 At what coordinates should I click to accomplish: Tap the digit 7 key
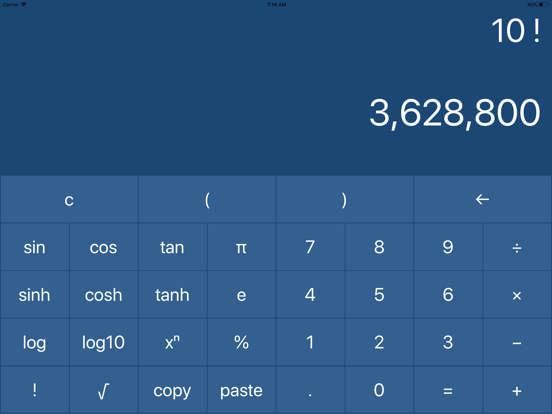coord(310,247)
